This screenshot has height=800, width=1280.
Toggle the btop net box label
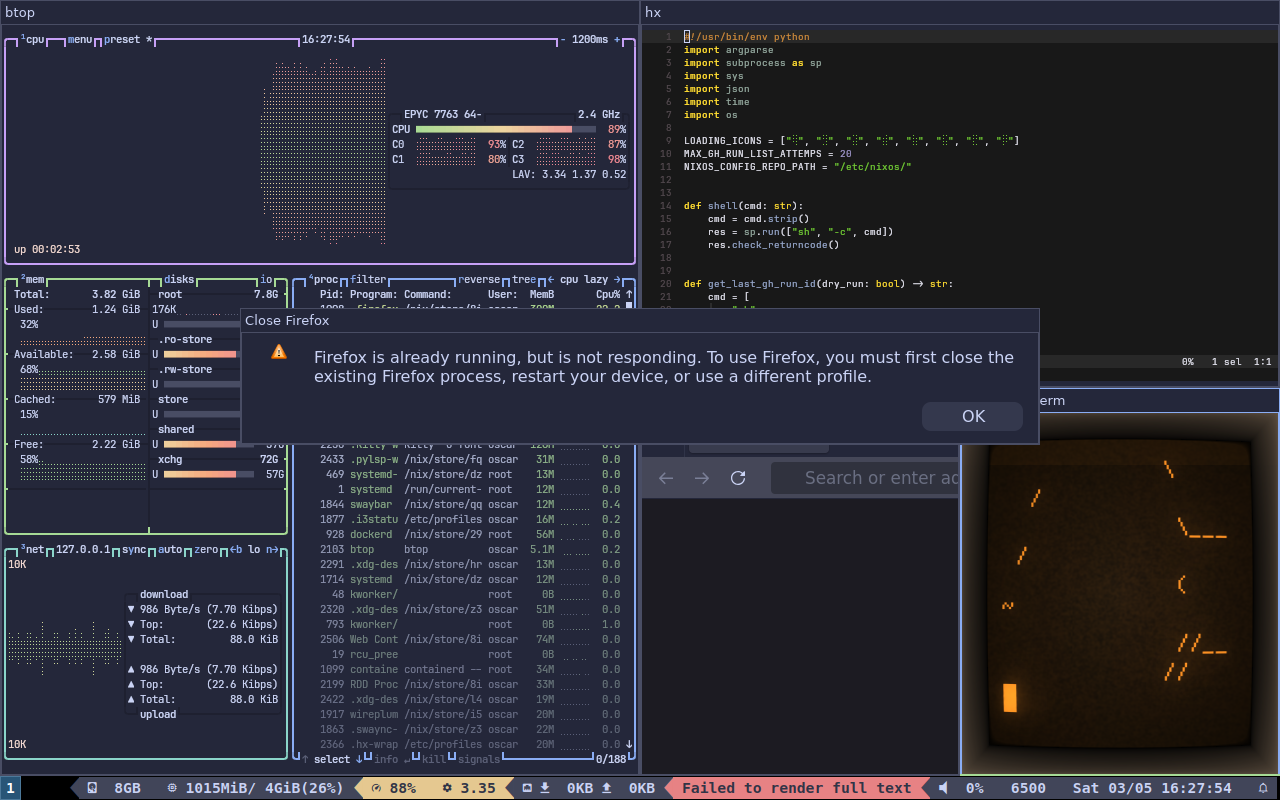pyautogui.click(x=33, y=550)
